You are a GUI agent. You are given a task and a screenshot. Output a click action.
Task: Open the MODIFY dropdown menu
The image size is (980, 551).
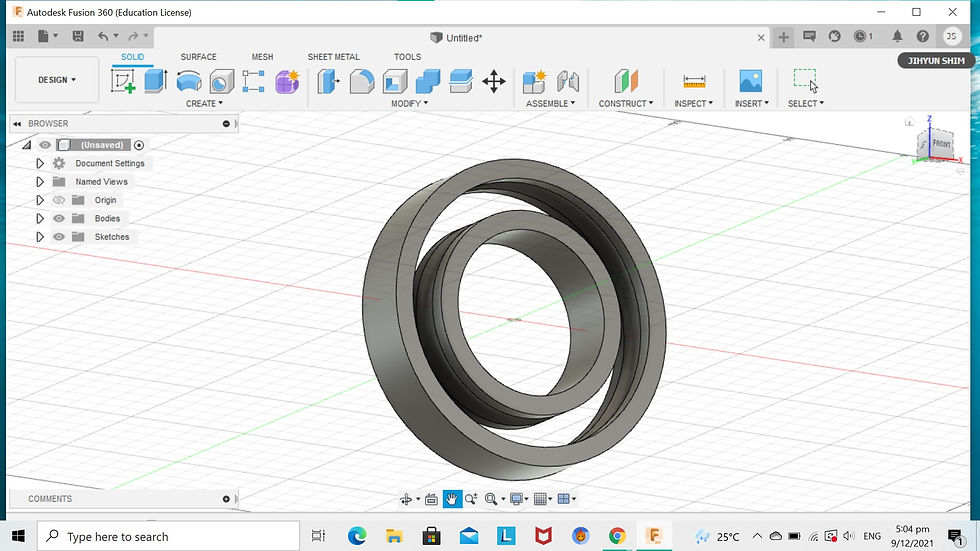(409, 104)
